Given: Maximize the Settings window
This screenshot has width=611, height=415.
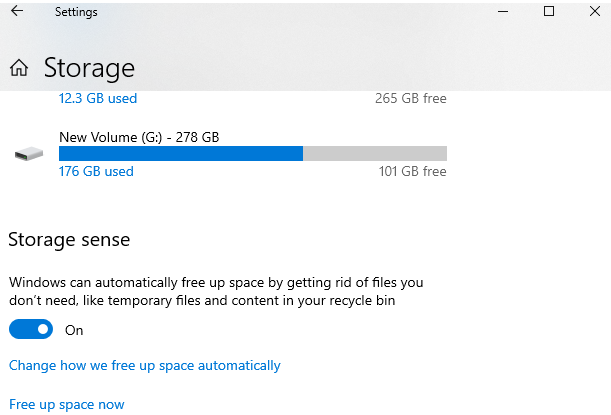Looking at the screenshot, I should [x=549, y=11].
